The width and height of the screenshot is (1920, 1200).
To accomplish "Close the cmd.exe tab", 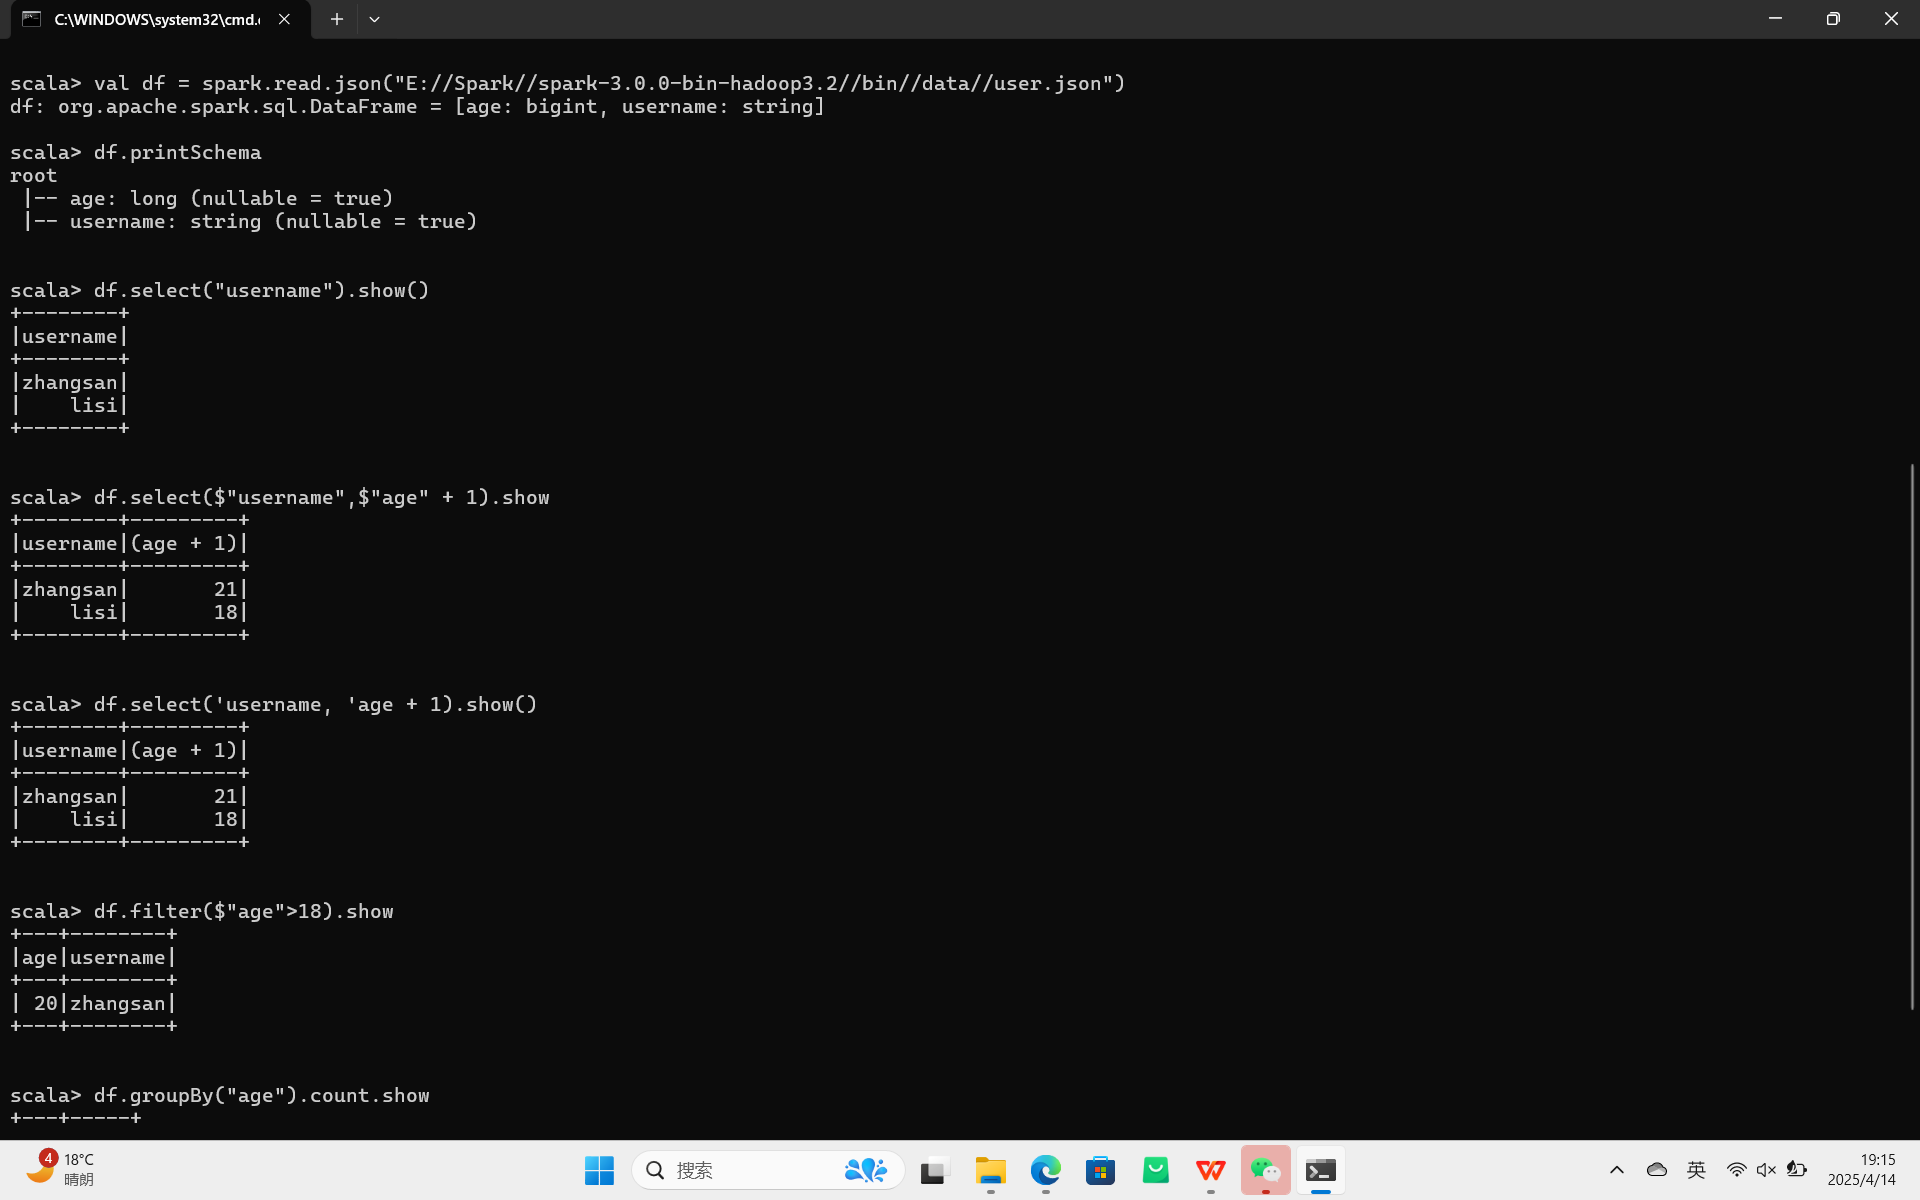I will tap(285, 19).
